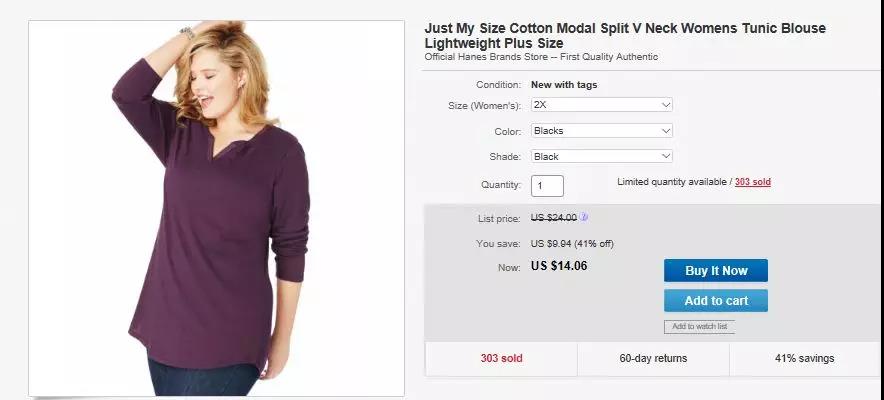Open the Shade dropdown set to Black
This screenshot has height=400, width=884.
[x=601, y=157]
